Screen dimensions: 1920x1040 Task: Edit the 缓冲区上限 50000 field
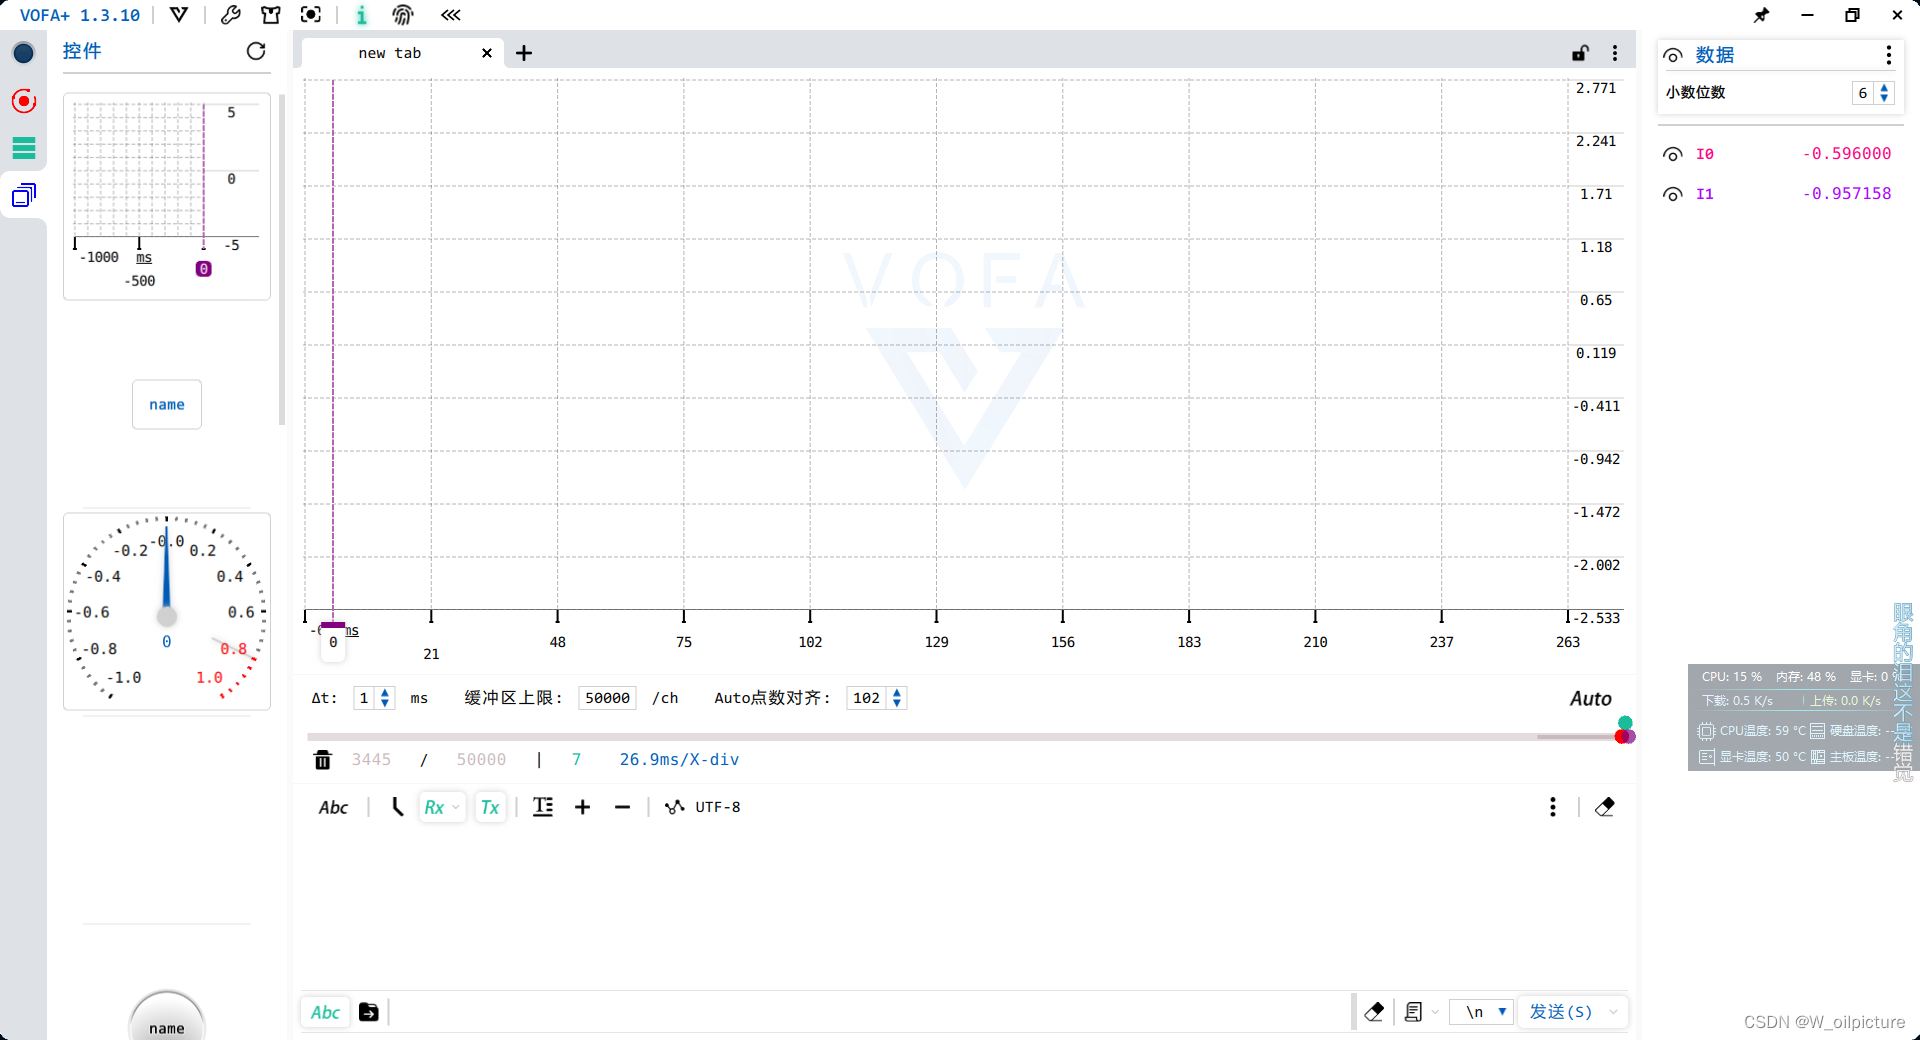coord(607,698)
